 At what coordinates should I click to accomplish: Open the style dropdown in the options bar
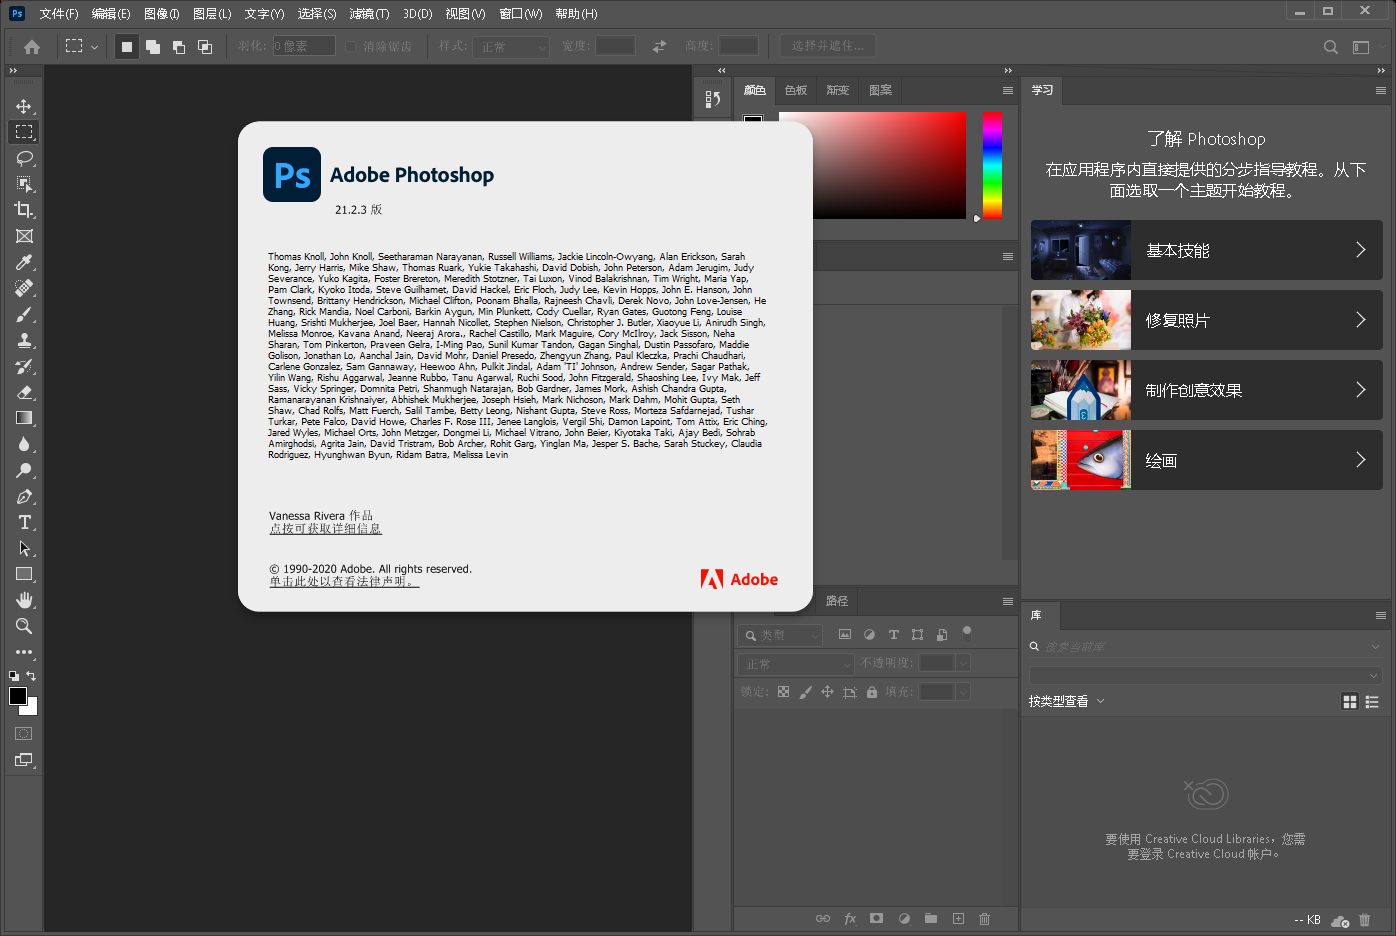[511, 46]
